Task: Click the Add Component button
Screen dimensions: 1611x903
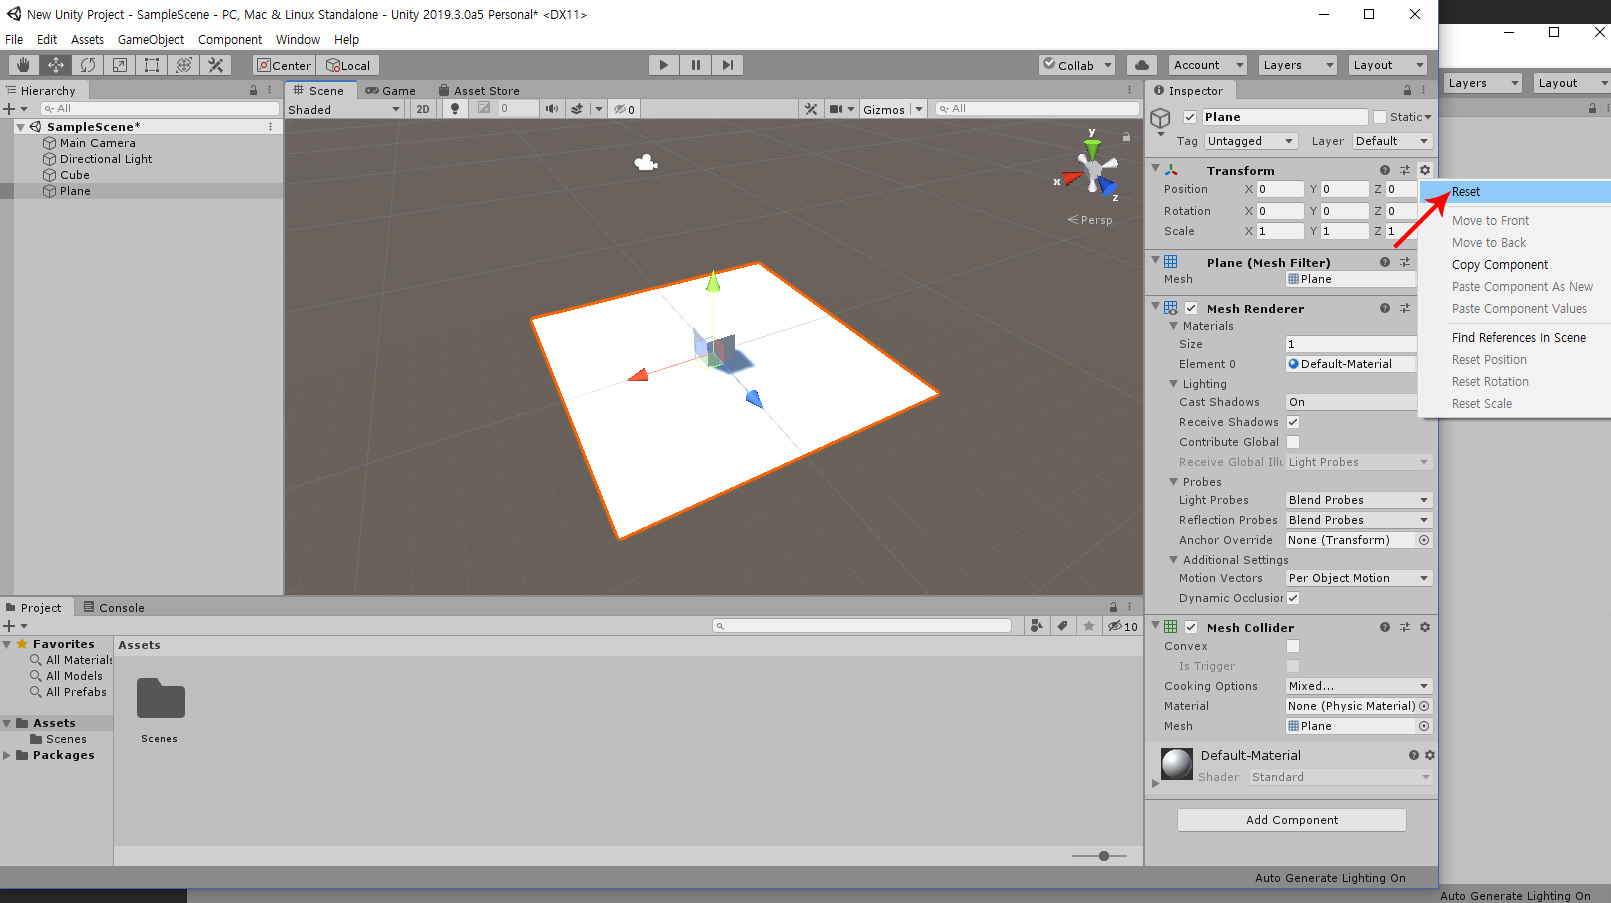Action: click(1292, 820)
